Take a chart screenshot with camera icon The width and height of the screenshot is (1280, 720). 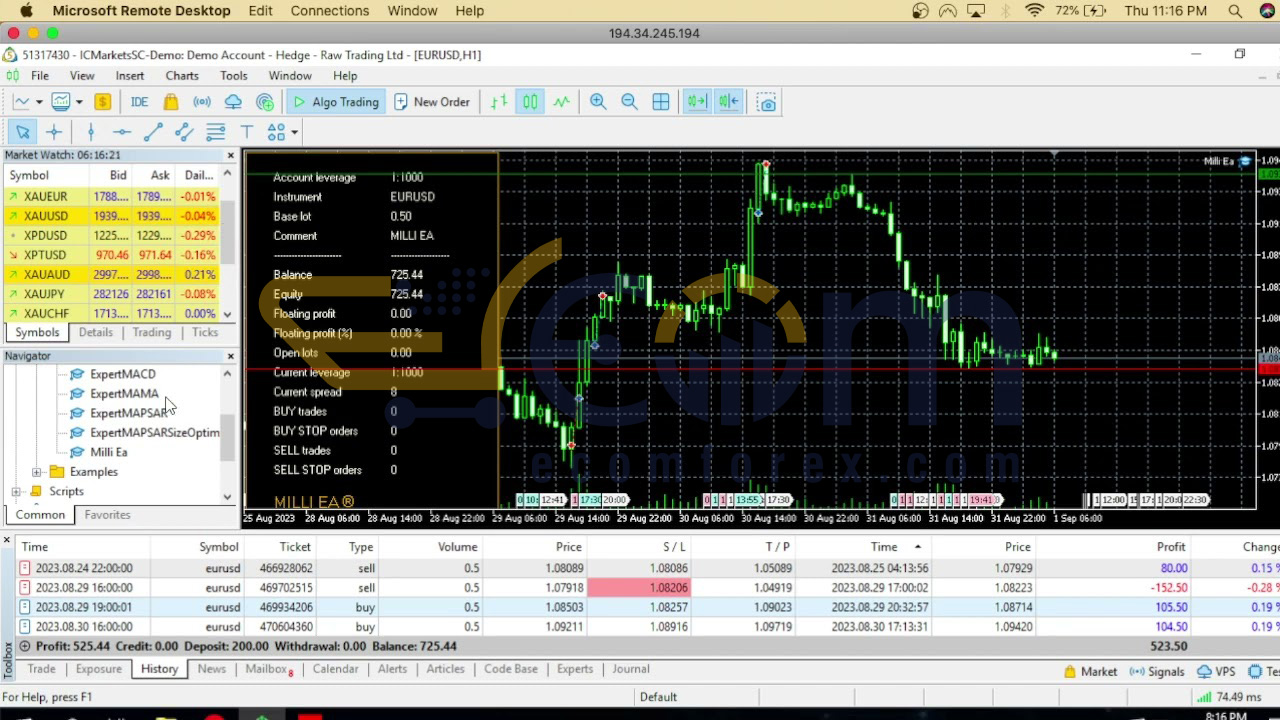tap(766, 102)
